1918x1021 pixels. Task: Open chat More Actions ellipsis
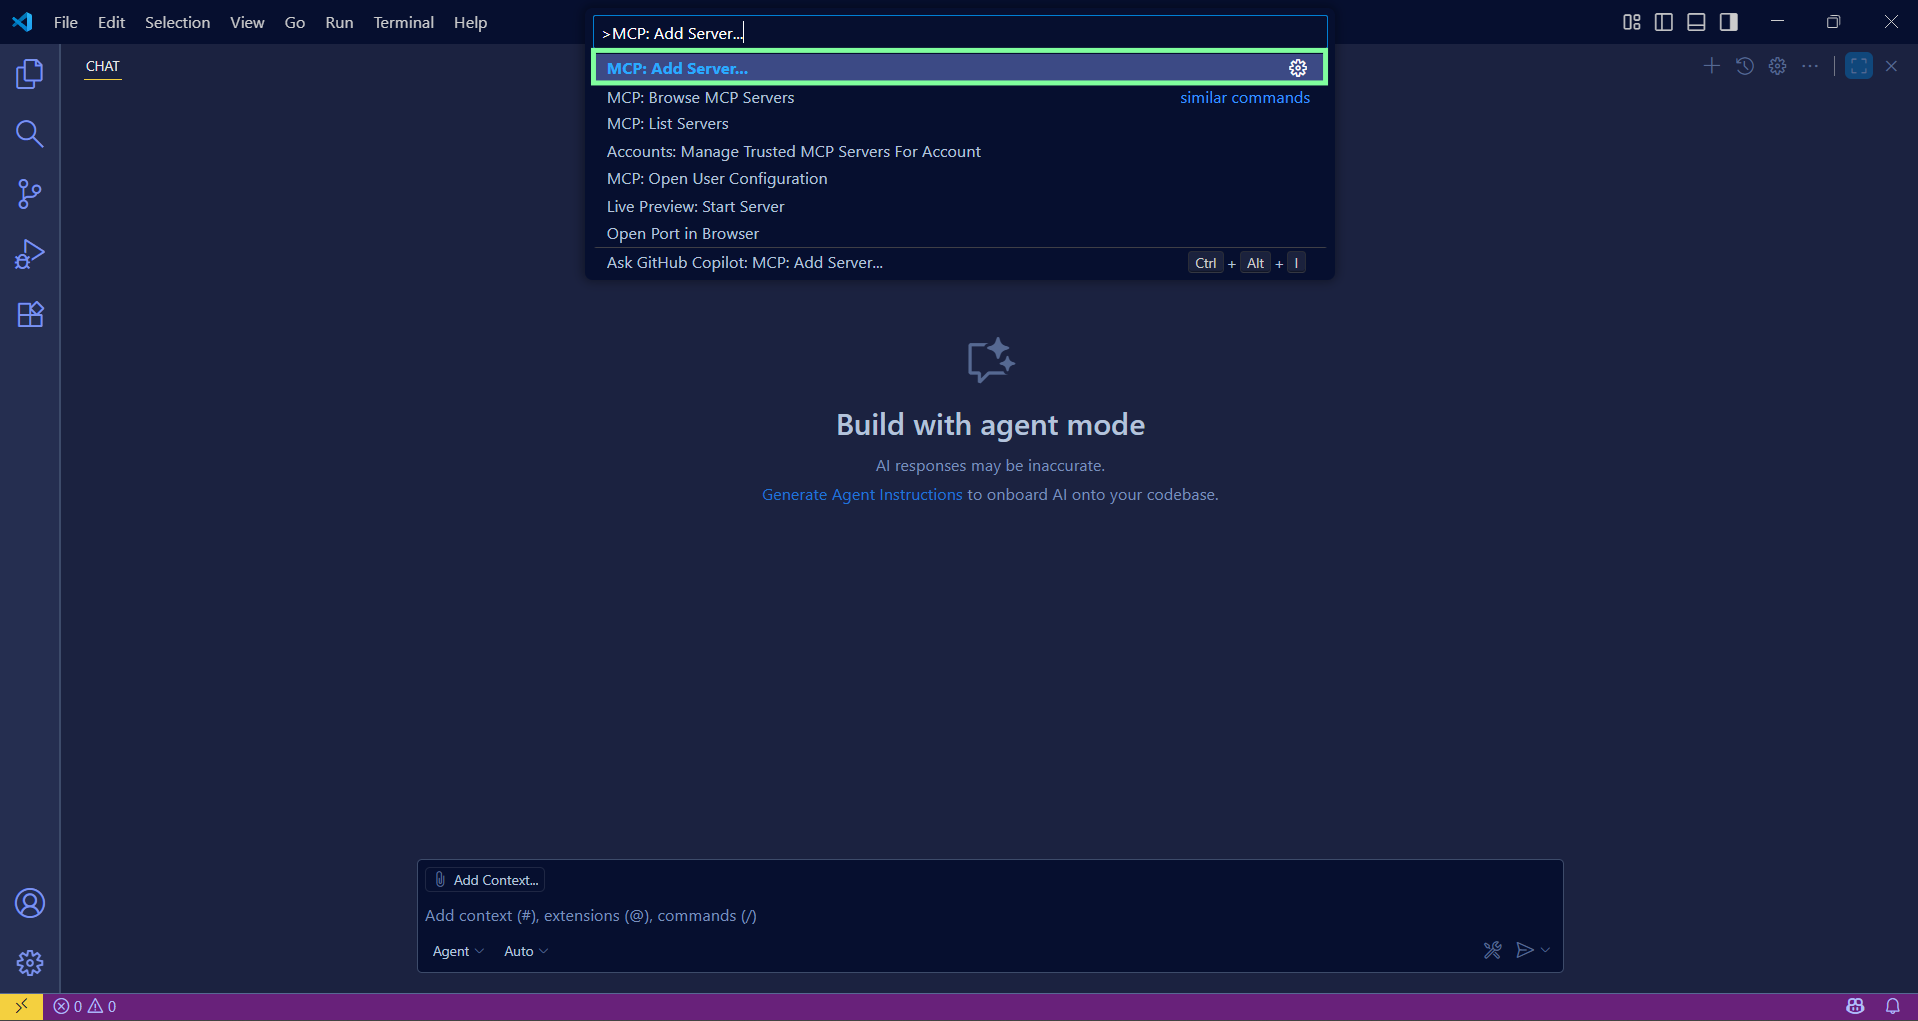pyautogui.click(x=1810, y=66)
